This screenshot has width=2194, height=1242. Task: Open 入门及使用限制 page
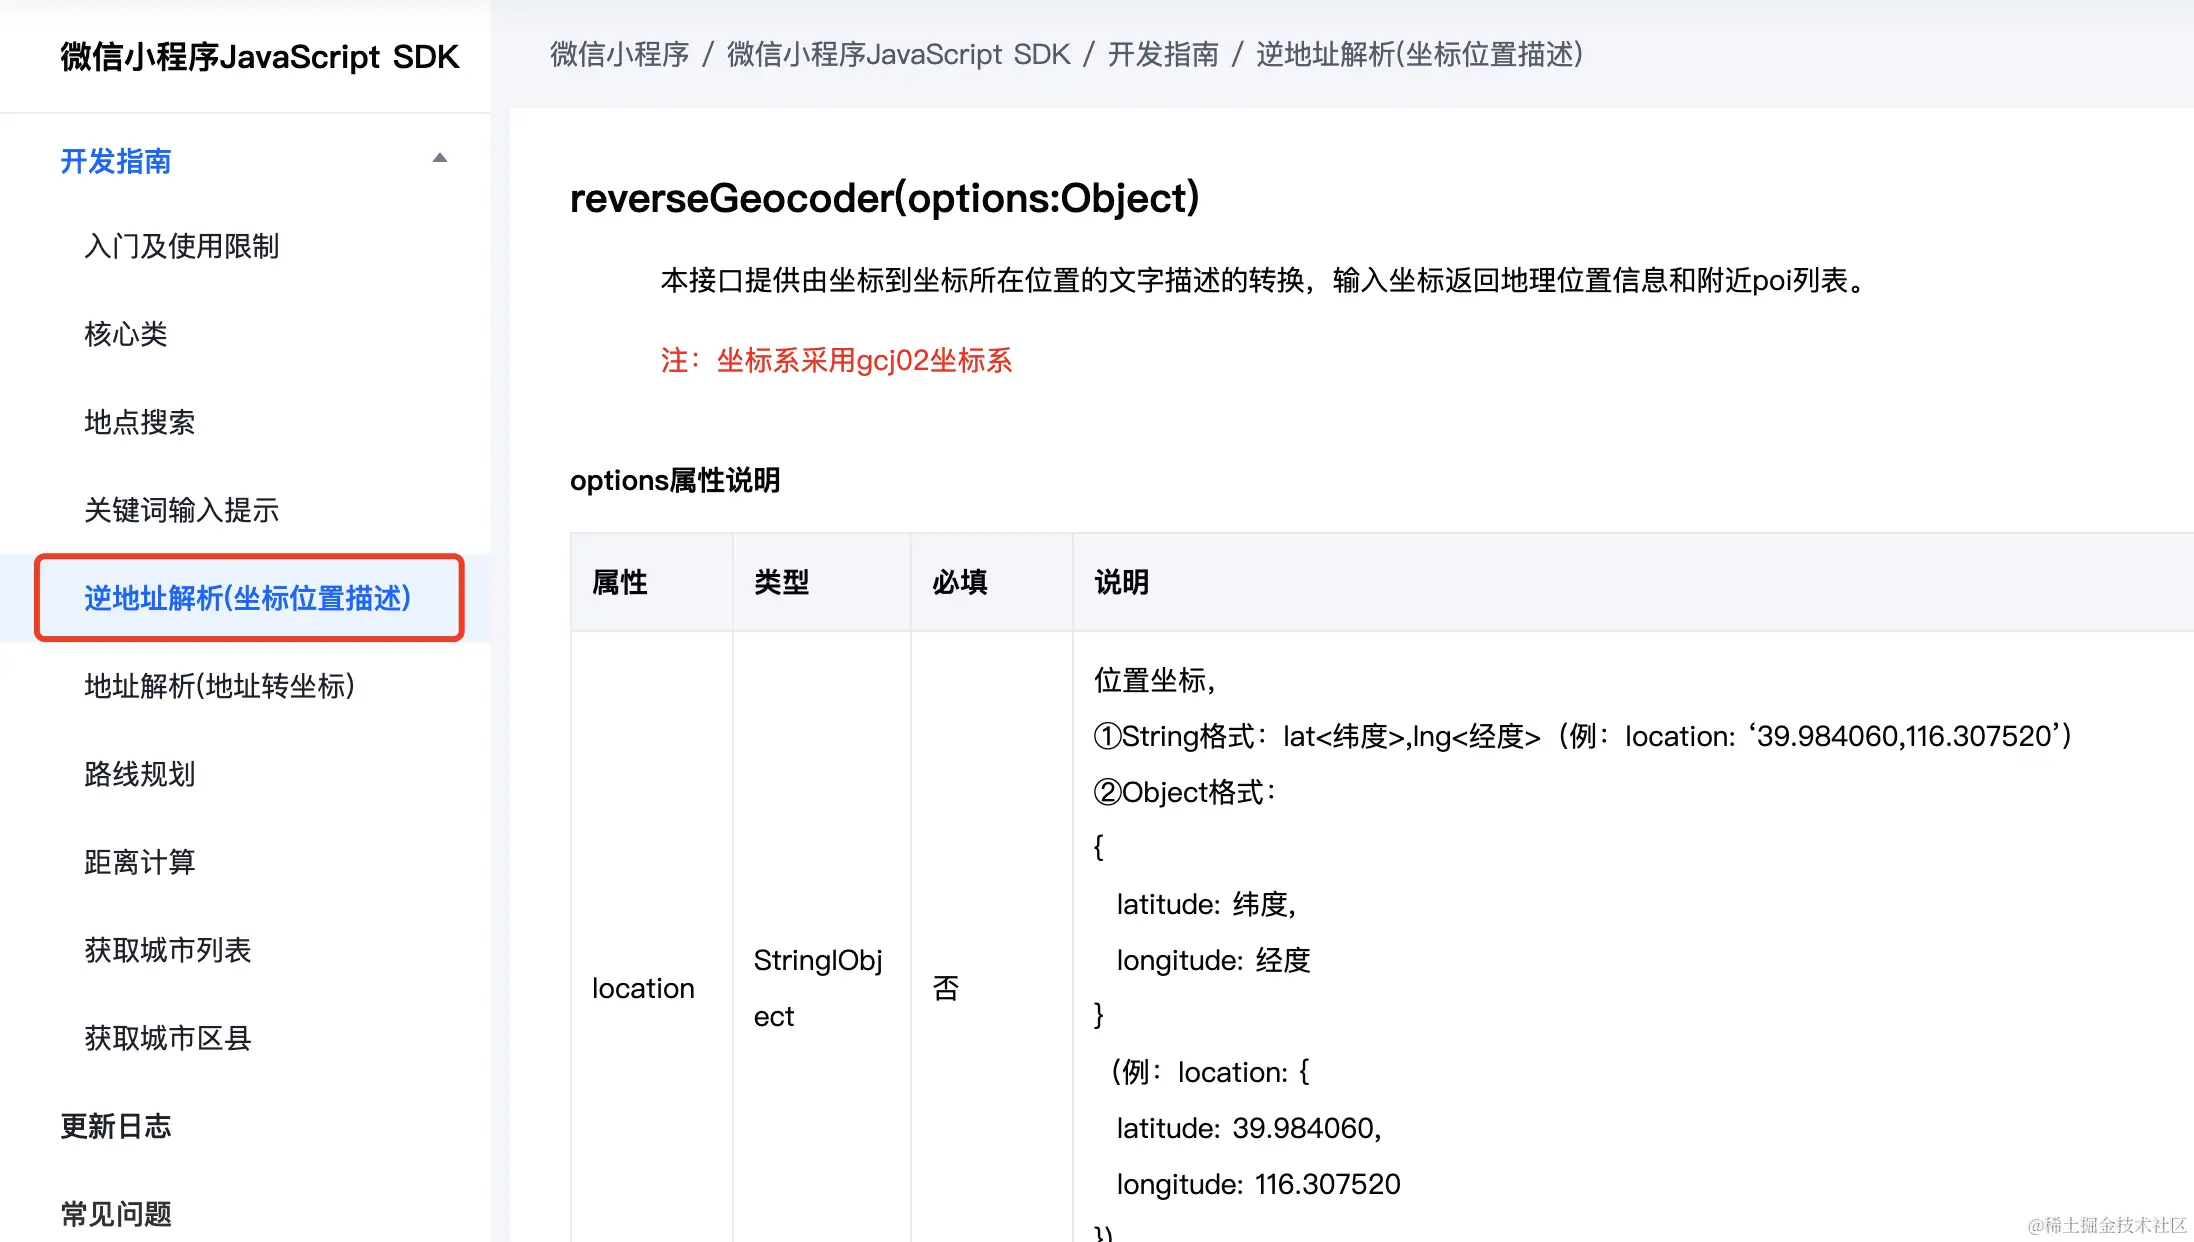click(182, 247)
